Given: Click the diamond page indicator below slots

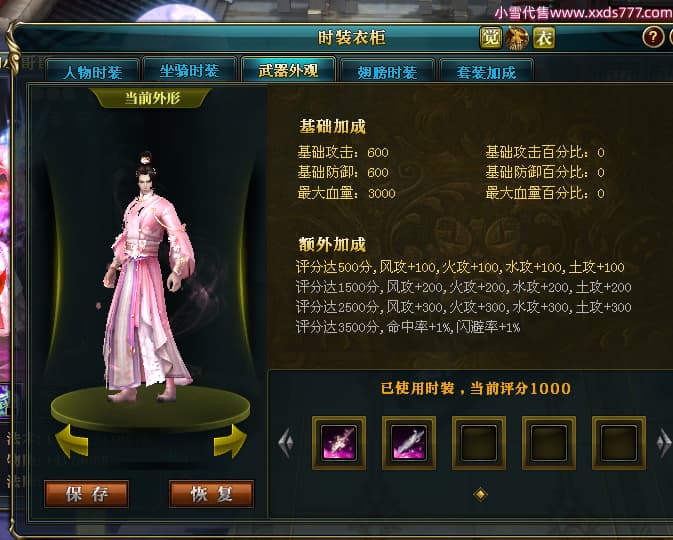Looking at the screenshot, I should 480,494.
